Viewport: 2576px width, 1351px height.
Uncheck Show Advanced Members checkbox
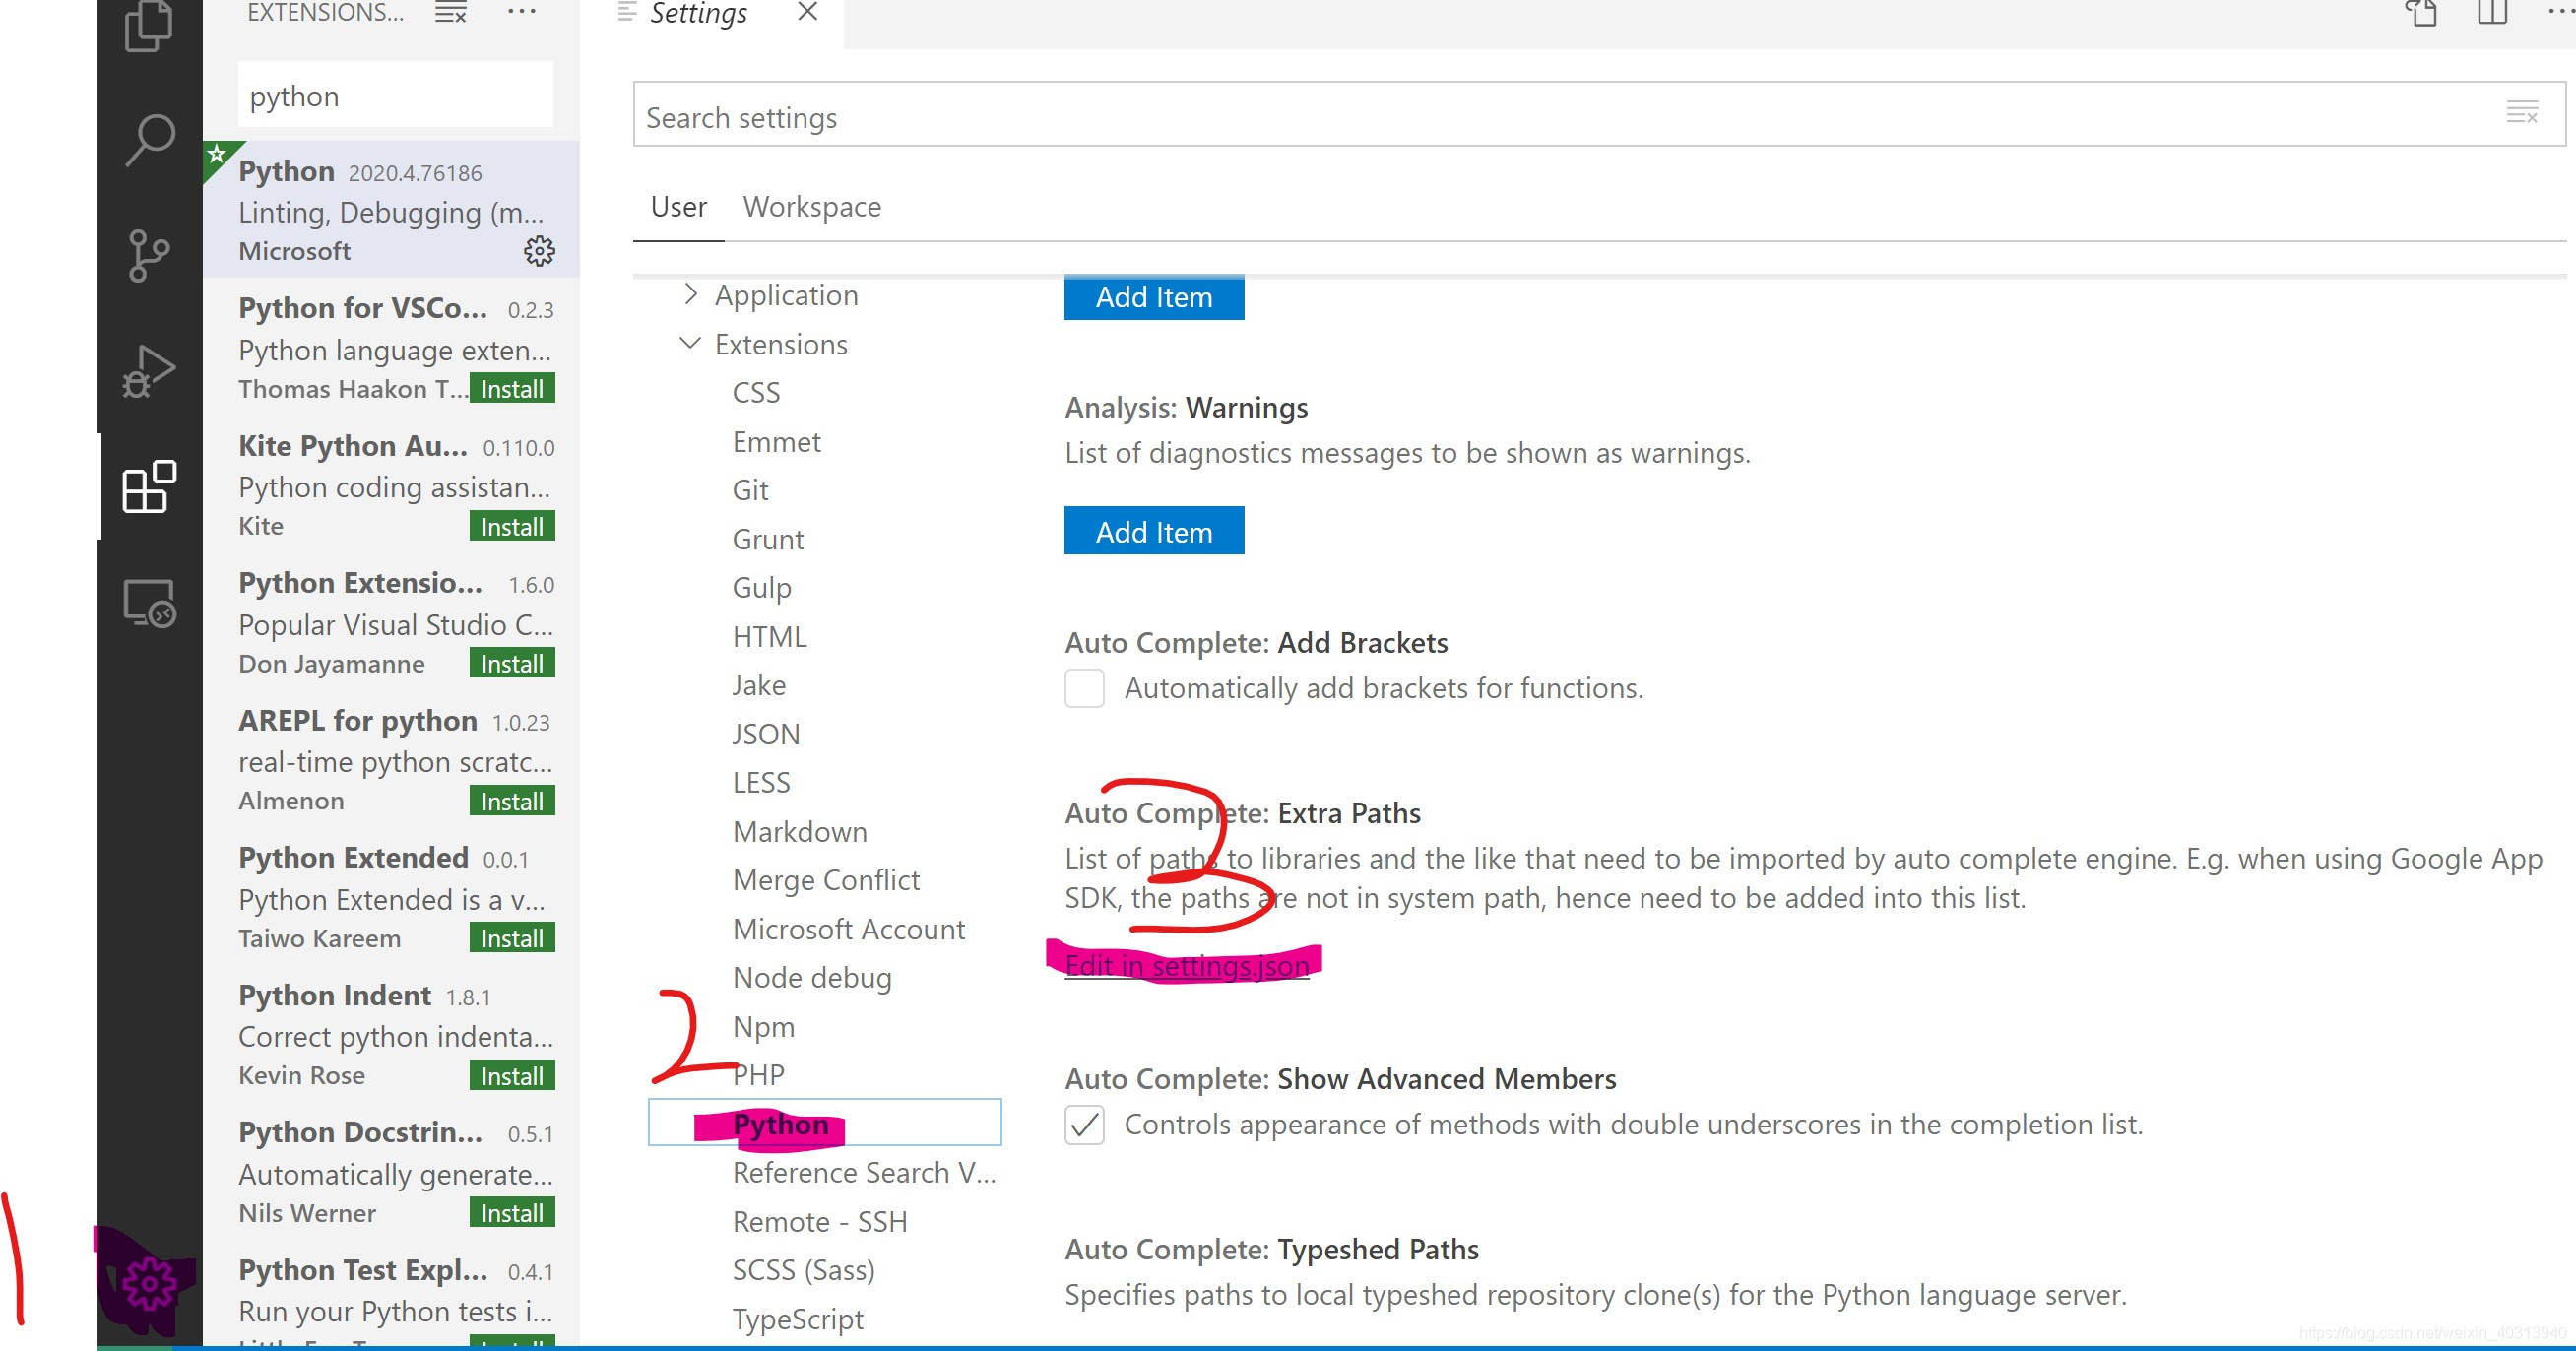[1084, 1124]
